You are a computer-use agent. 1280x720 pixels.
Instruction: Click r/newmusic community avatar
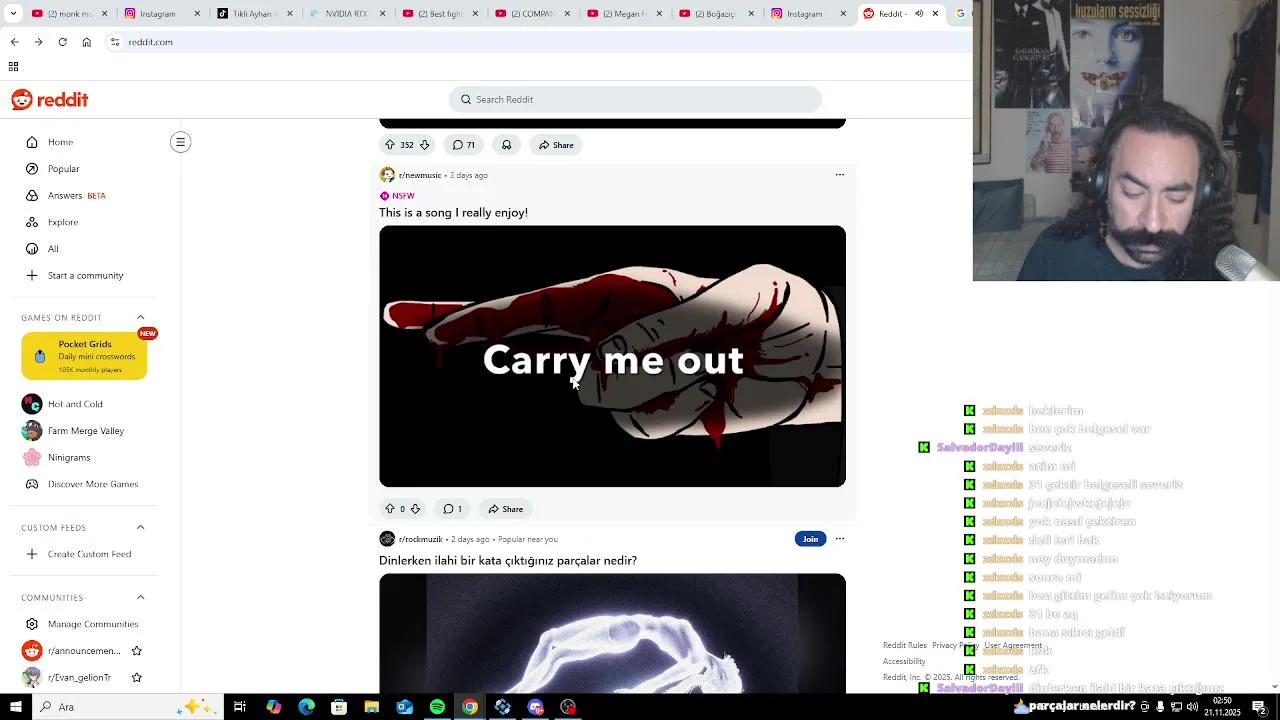(387, 175)
